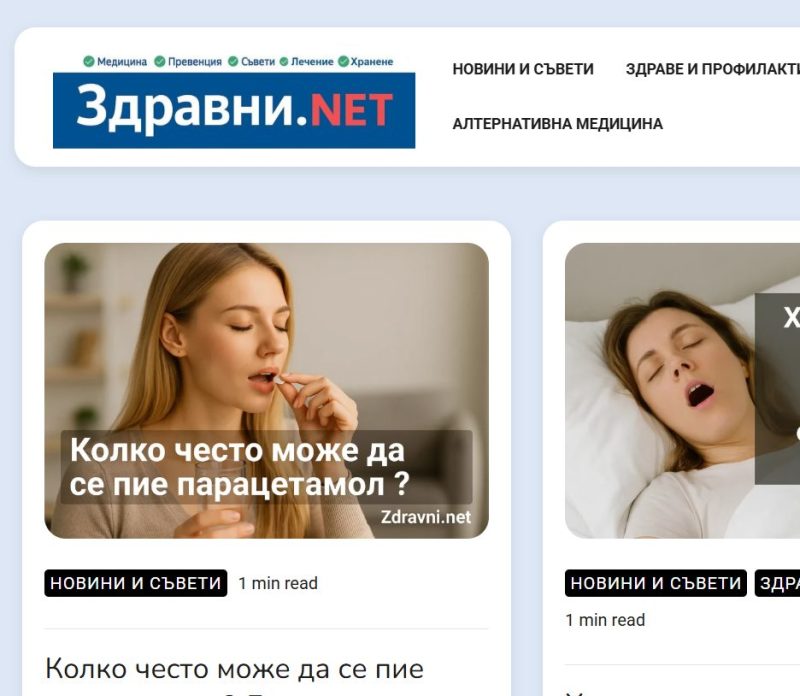
Task: Open the Новини и съвети menu item
Action: pyautogui.click(x=523, y=69)
